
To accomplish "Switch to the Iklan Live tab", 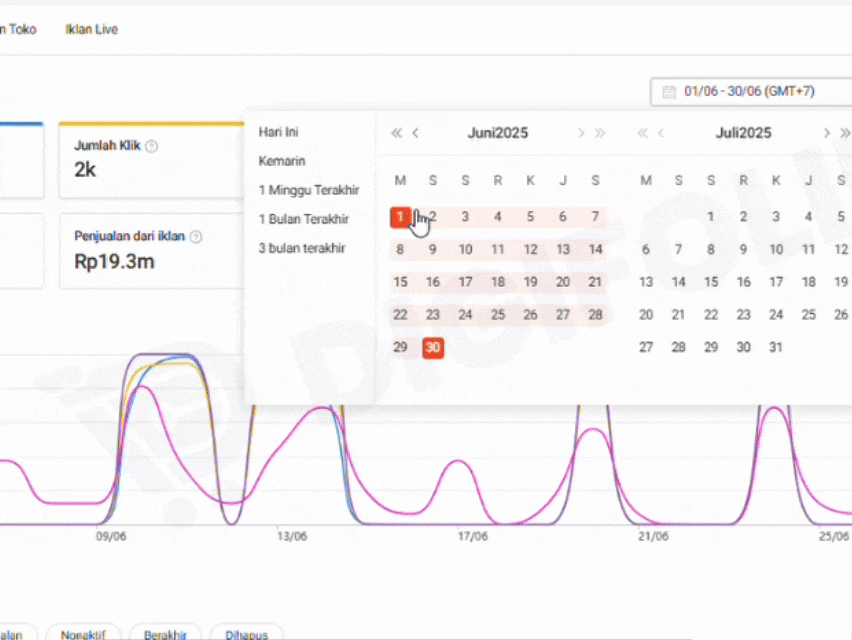I will (91, 30).
